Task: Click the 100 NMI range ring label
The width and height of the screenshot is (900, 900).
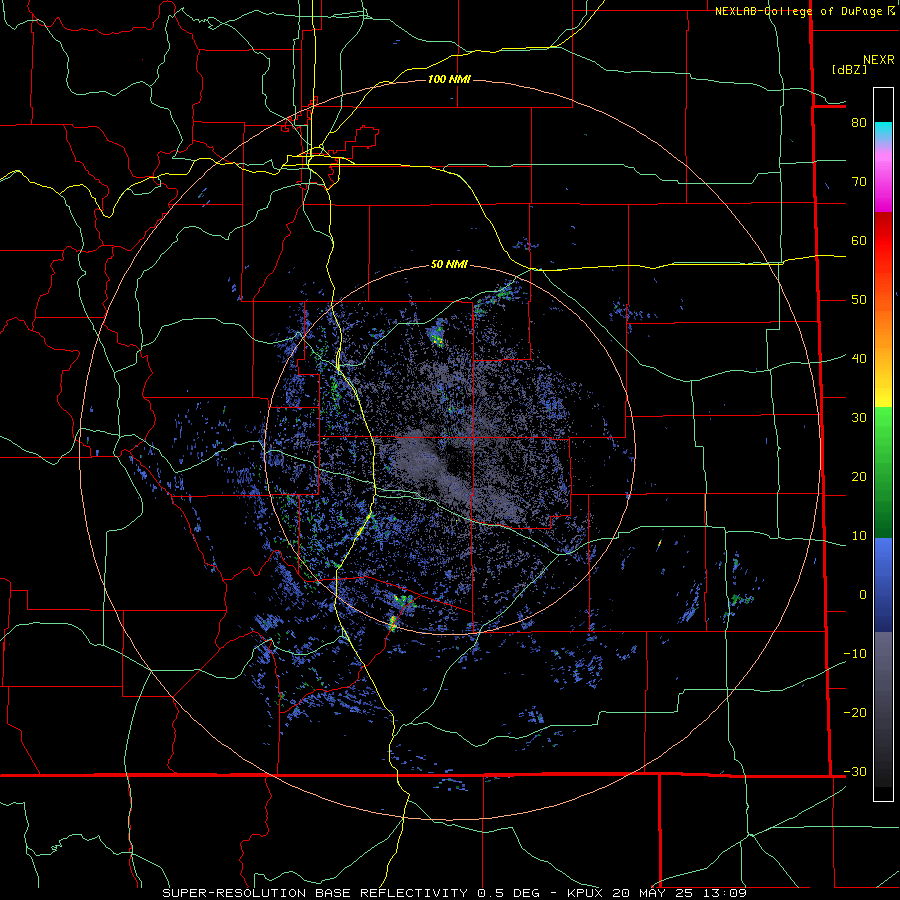Action: point(449,79)
